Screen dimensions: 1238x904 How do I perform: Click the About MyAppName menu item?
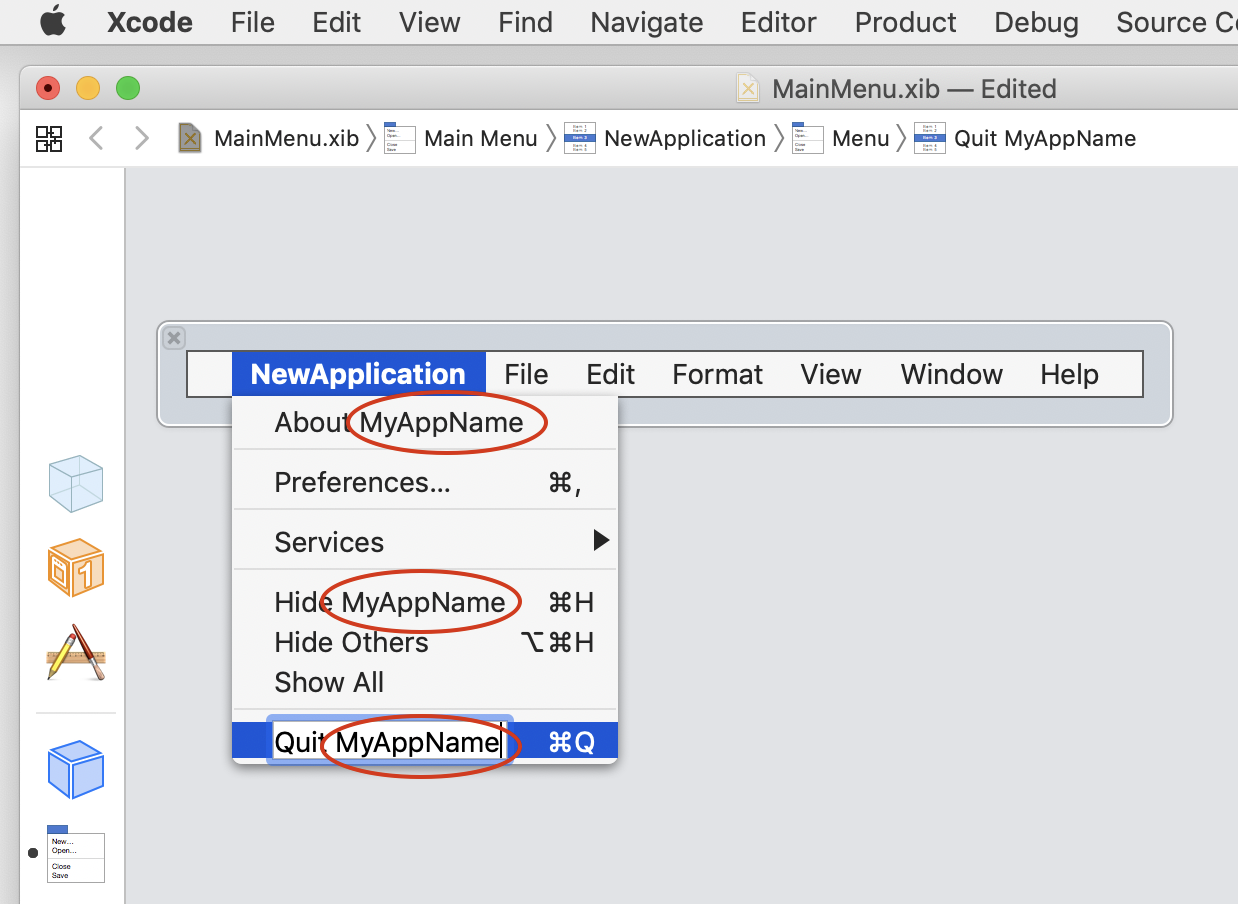tap(398, 422)
